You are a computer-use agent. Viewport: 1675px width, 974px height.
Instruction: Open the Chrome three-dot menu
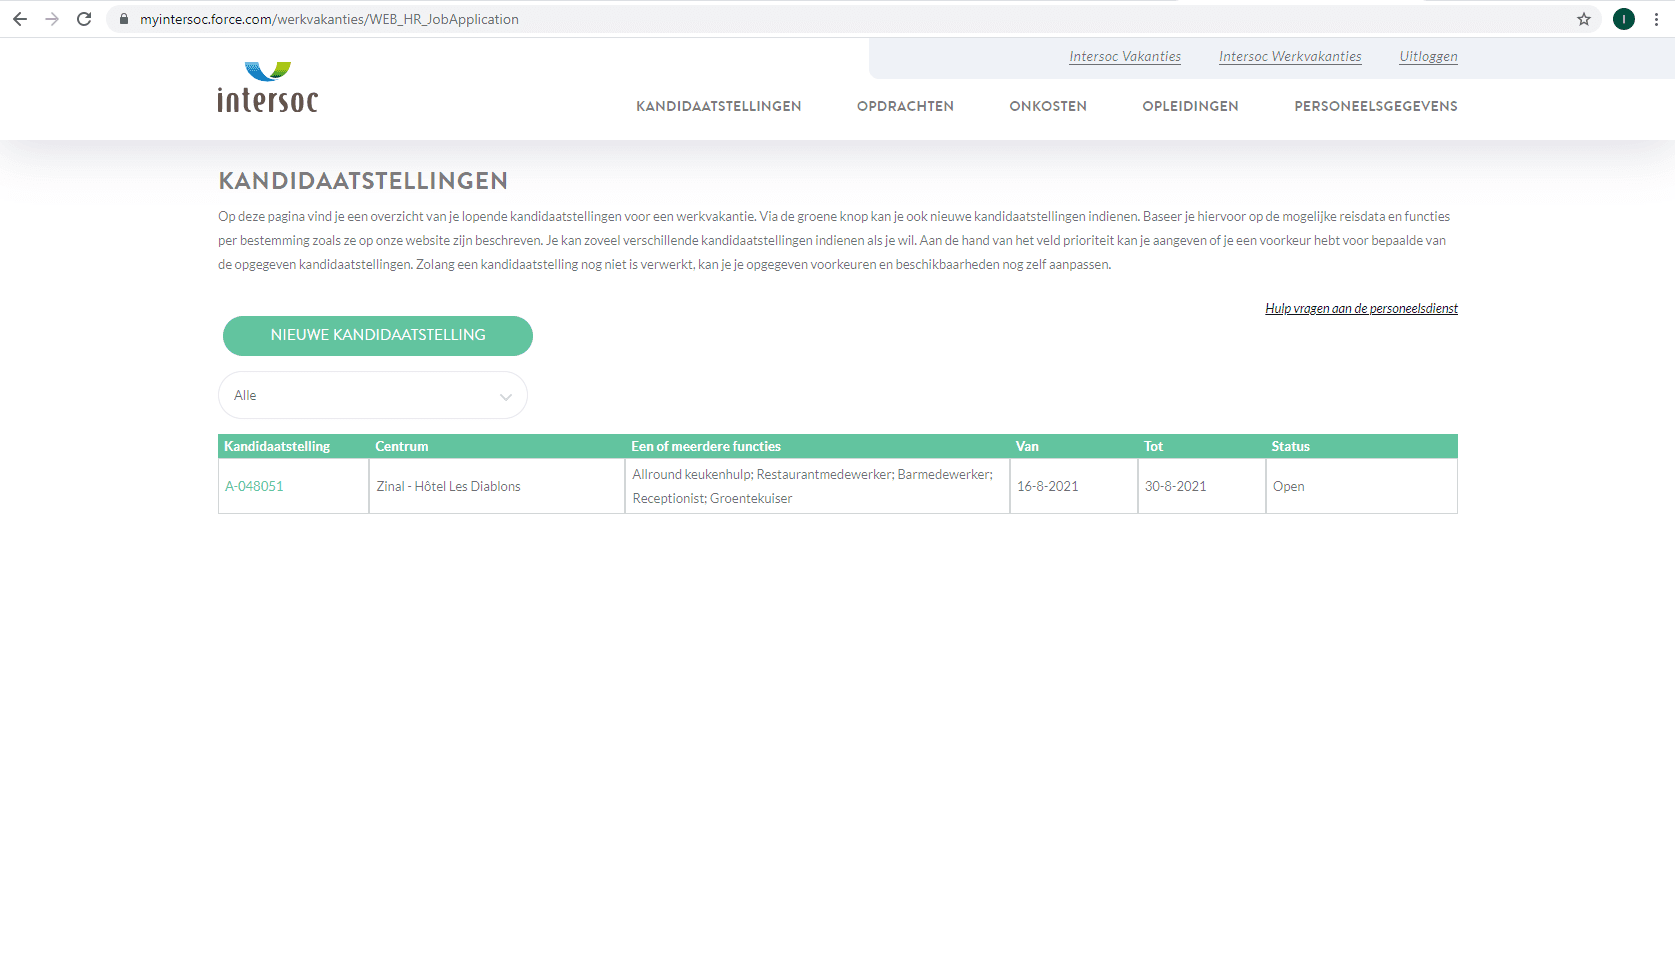1656,19
